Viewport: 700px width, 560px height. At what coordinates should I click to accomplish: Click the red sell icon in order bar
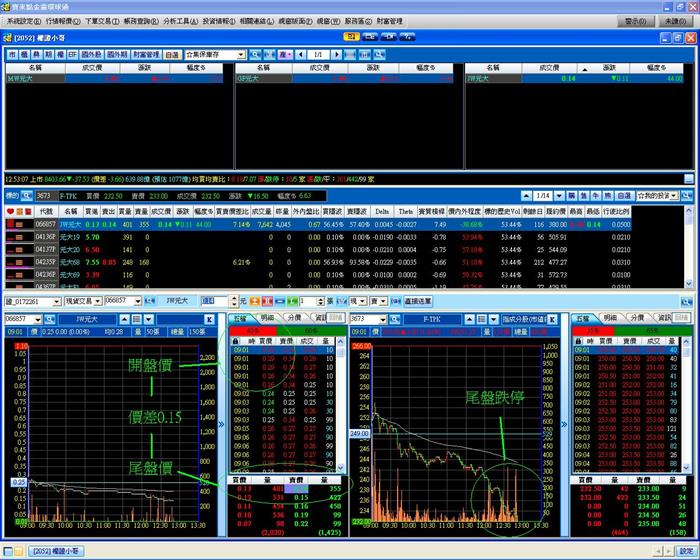pos(267,301)
